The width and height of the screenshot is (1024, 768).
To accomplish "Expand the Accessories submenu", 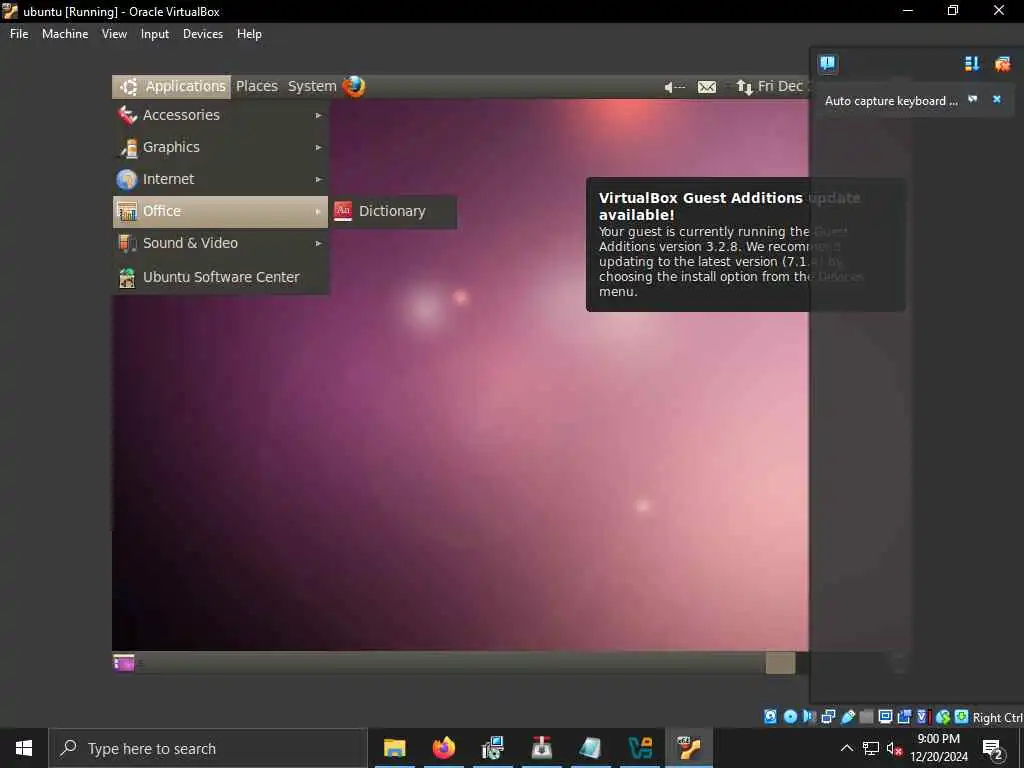I will point(220,115).
